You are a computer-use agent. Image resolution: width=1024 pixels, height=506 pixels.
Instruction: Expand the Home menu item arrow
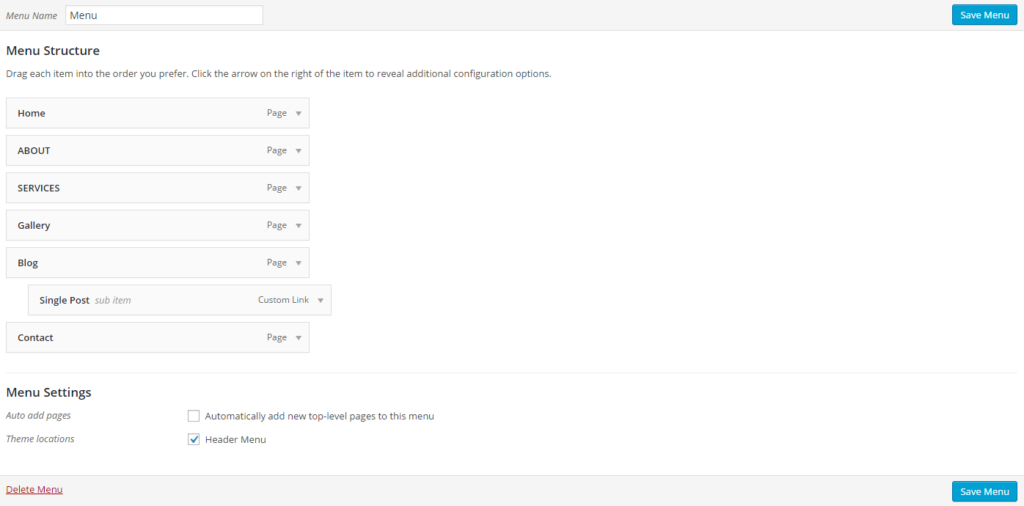(x=298, y=114)
